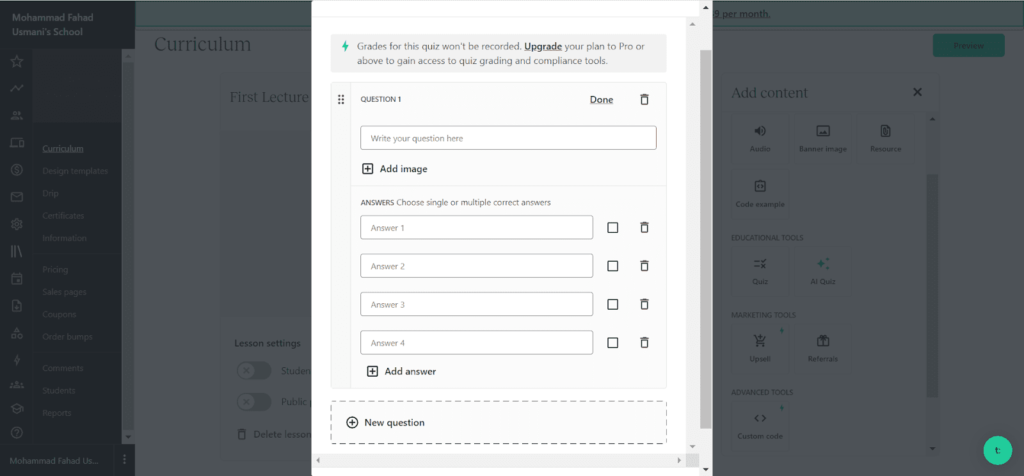This screenshot has width=1024, height=476.
Task: Add the Referrals marketing tool
Action: (823, 348)
